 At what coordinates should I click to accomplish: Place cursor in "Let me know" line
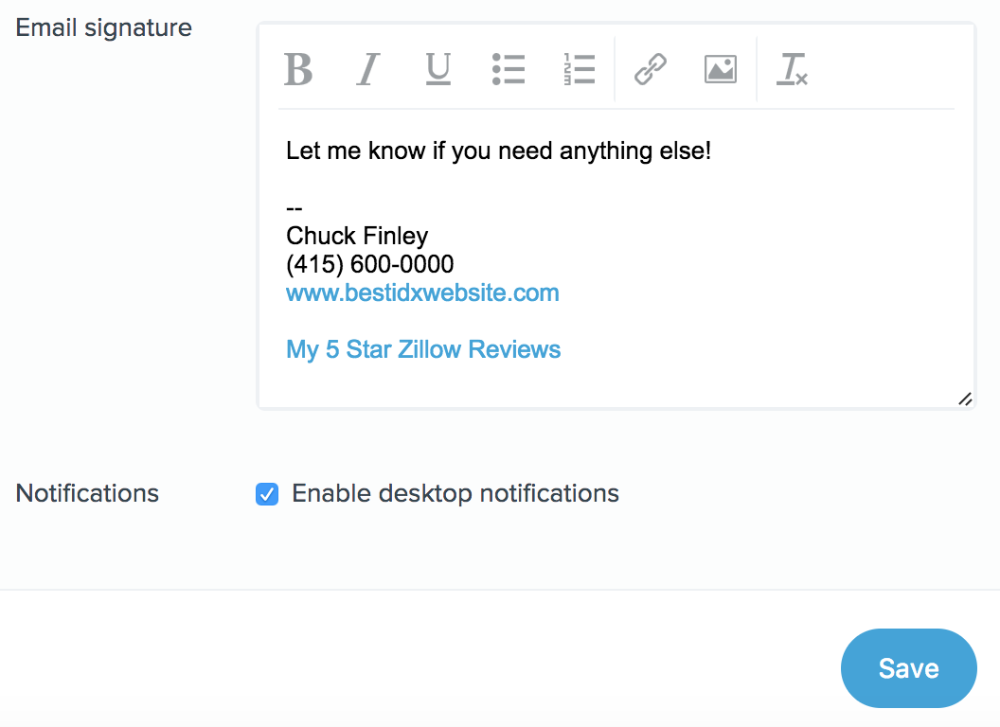coord(498,152)
